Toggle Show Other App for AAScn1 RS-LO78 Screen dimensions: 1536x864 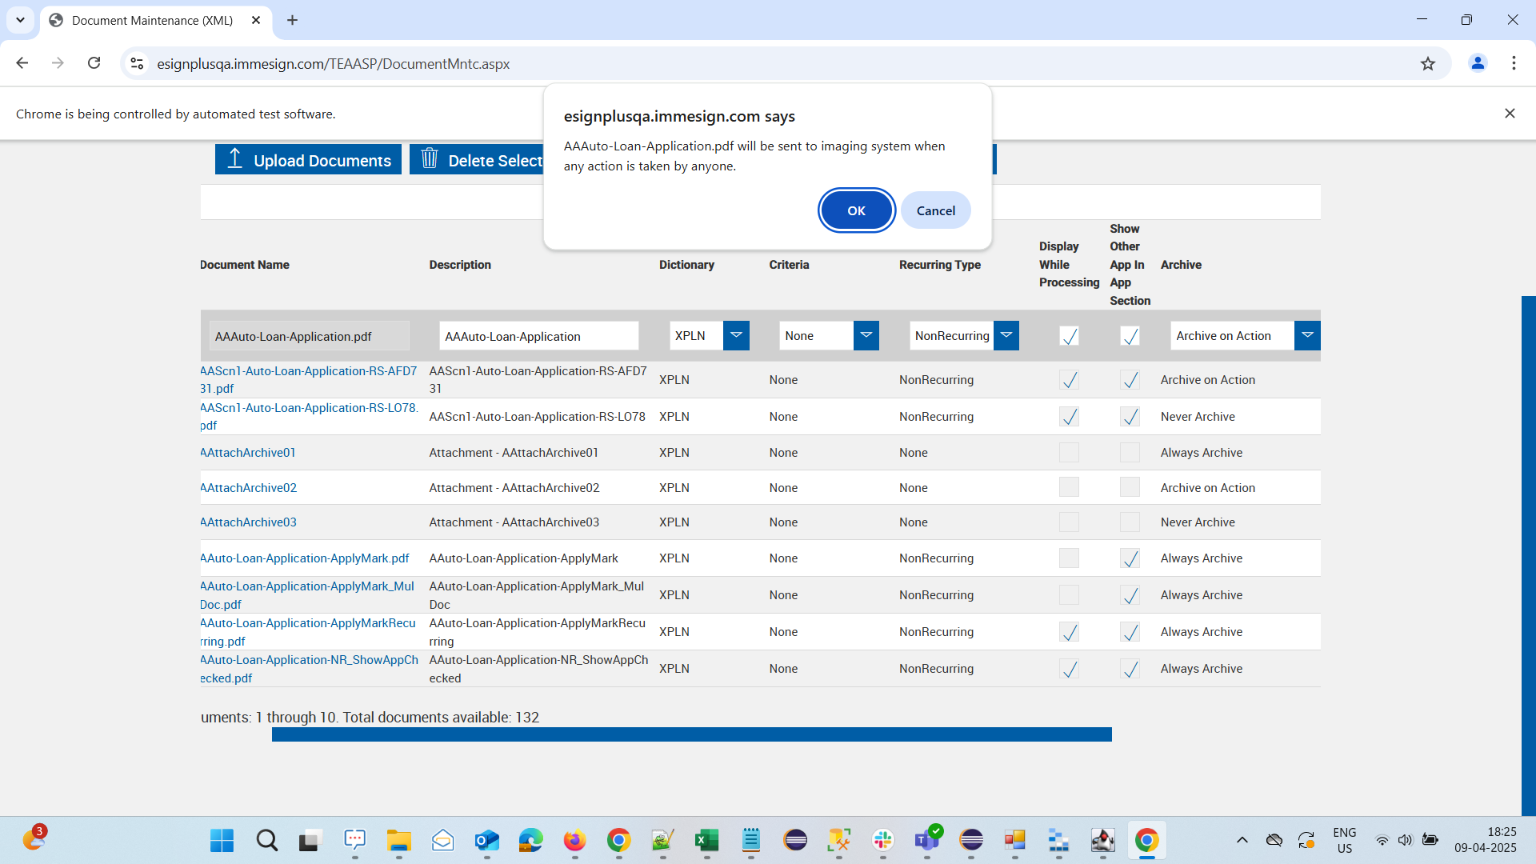point(1130,417)
